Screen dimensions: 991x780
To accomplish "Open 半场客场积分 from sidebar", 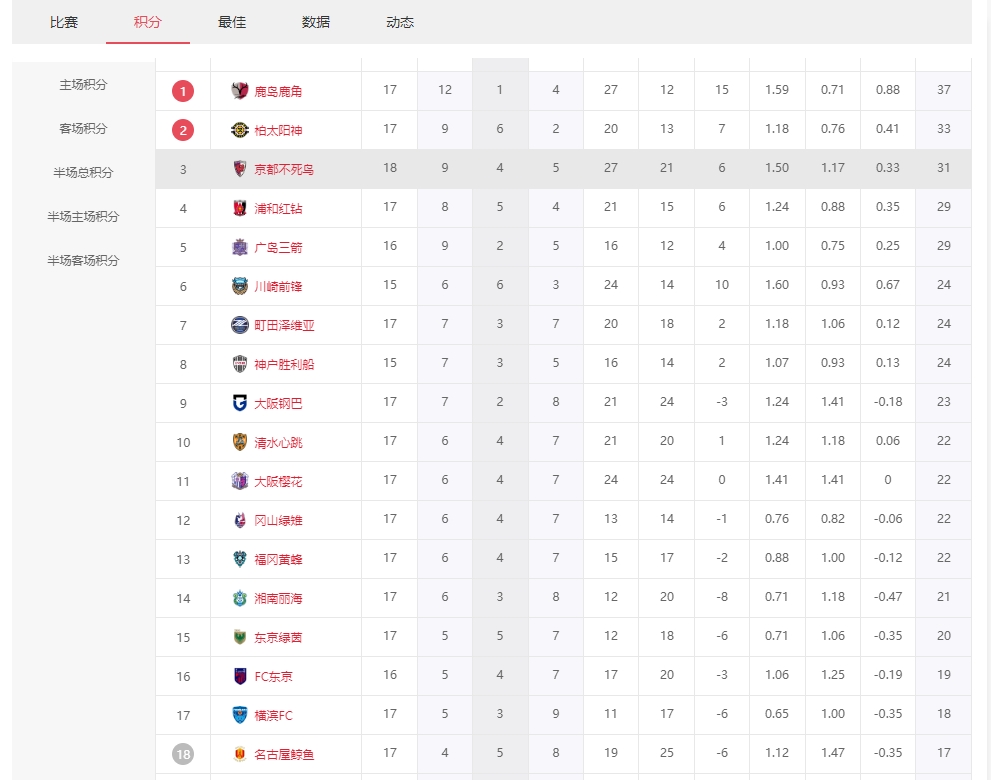I will point(83,260).
